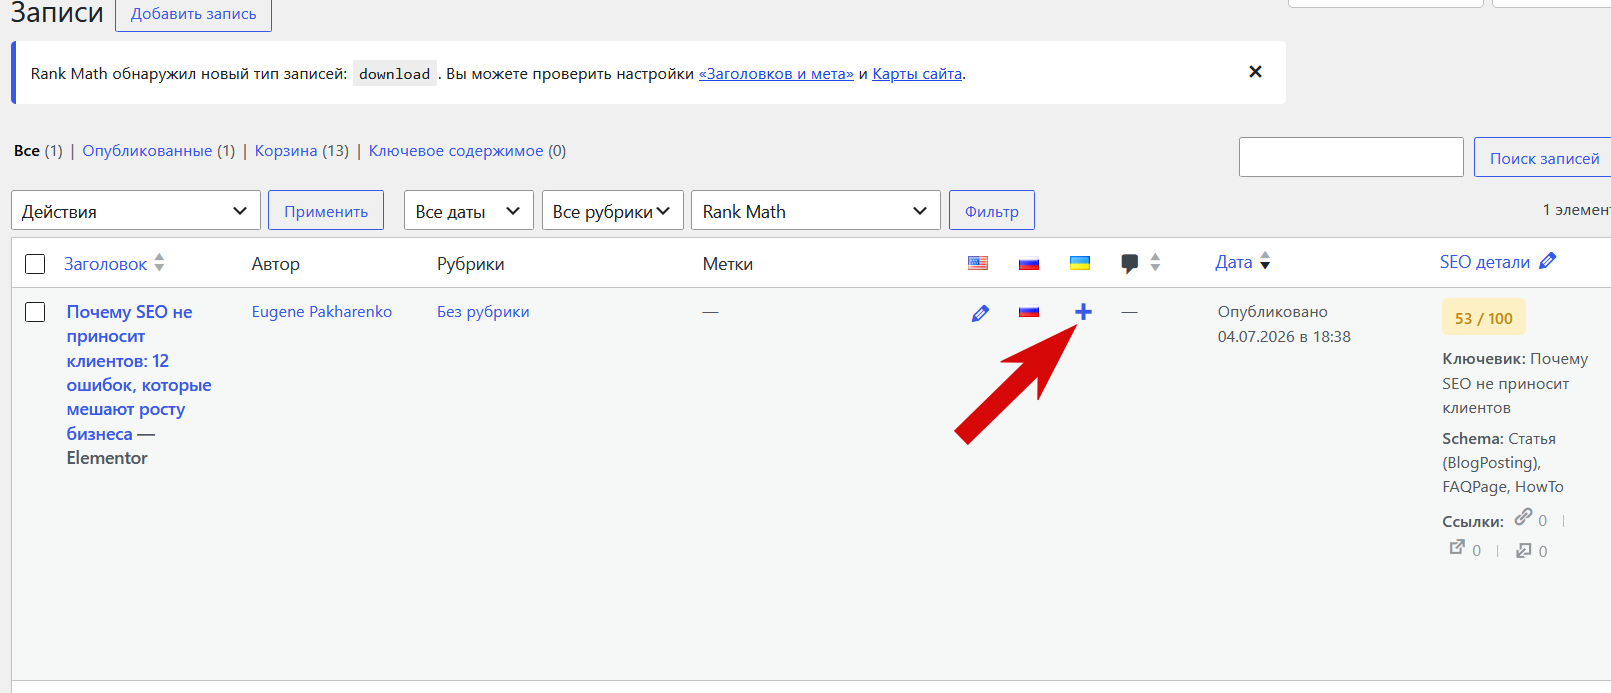Click the Применить button
This screenshot has width=1611, height=693.
(326, 211)
